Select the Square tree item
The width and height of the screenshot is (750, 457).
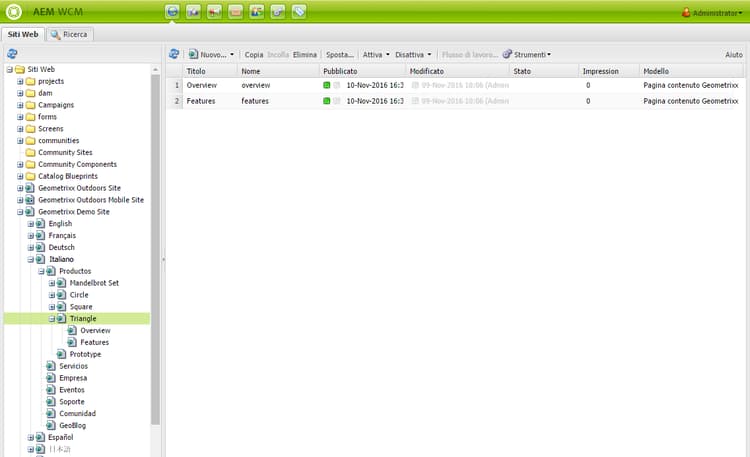pos(81,307)
